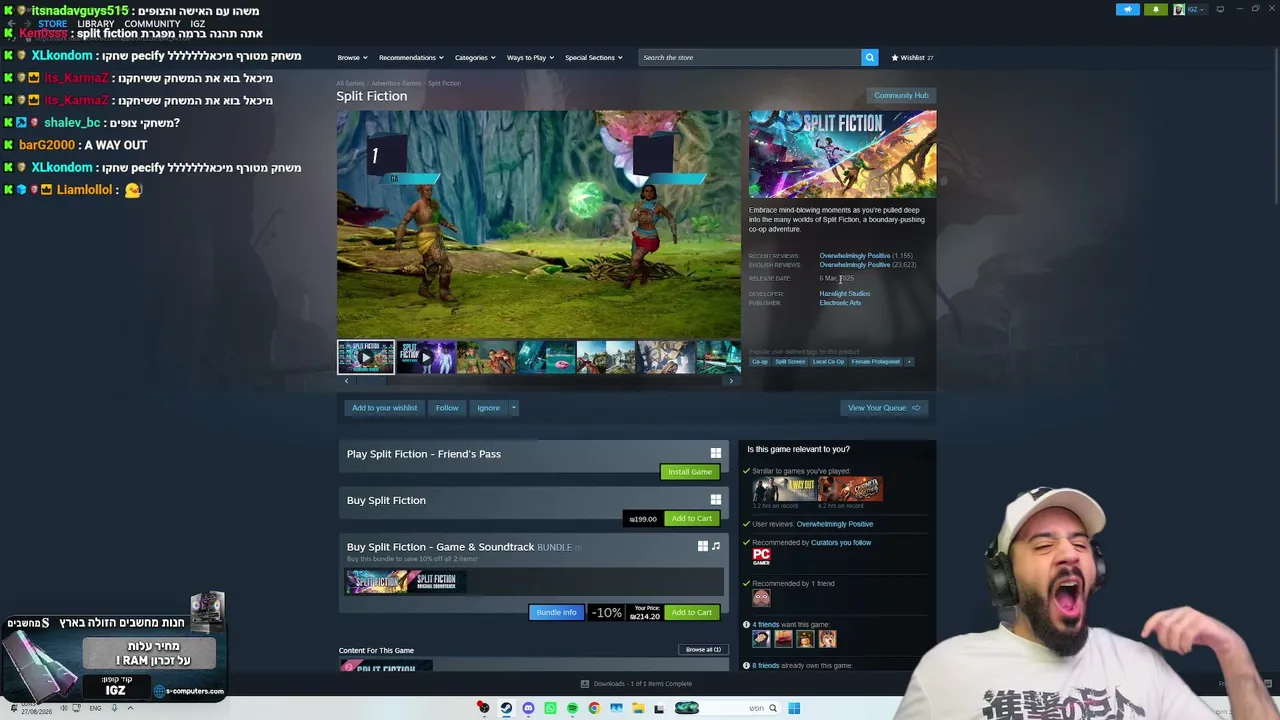Click Install Game for Friend's Pass
This screenshot has height=720, width=1280.
tap(690, 472)
